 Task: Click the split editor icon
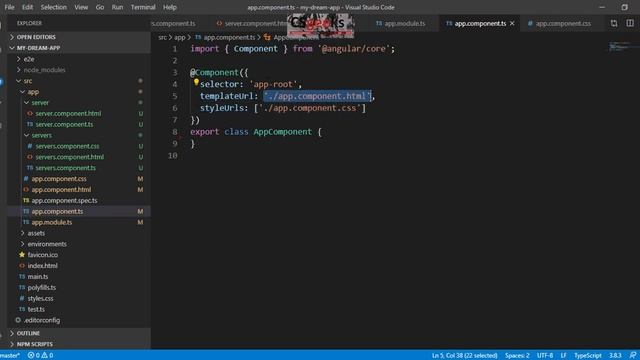[630, 24]
